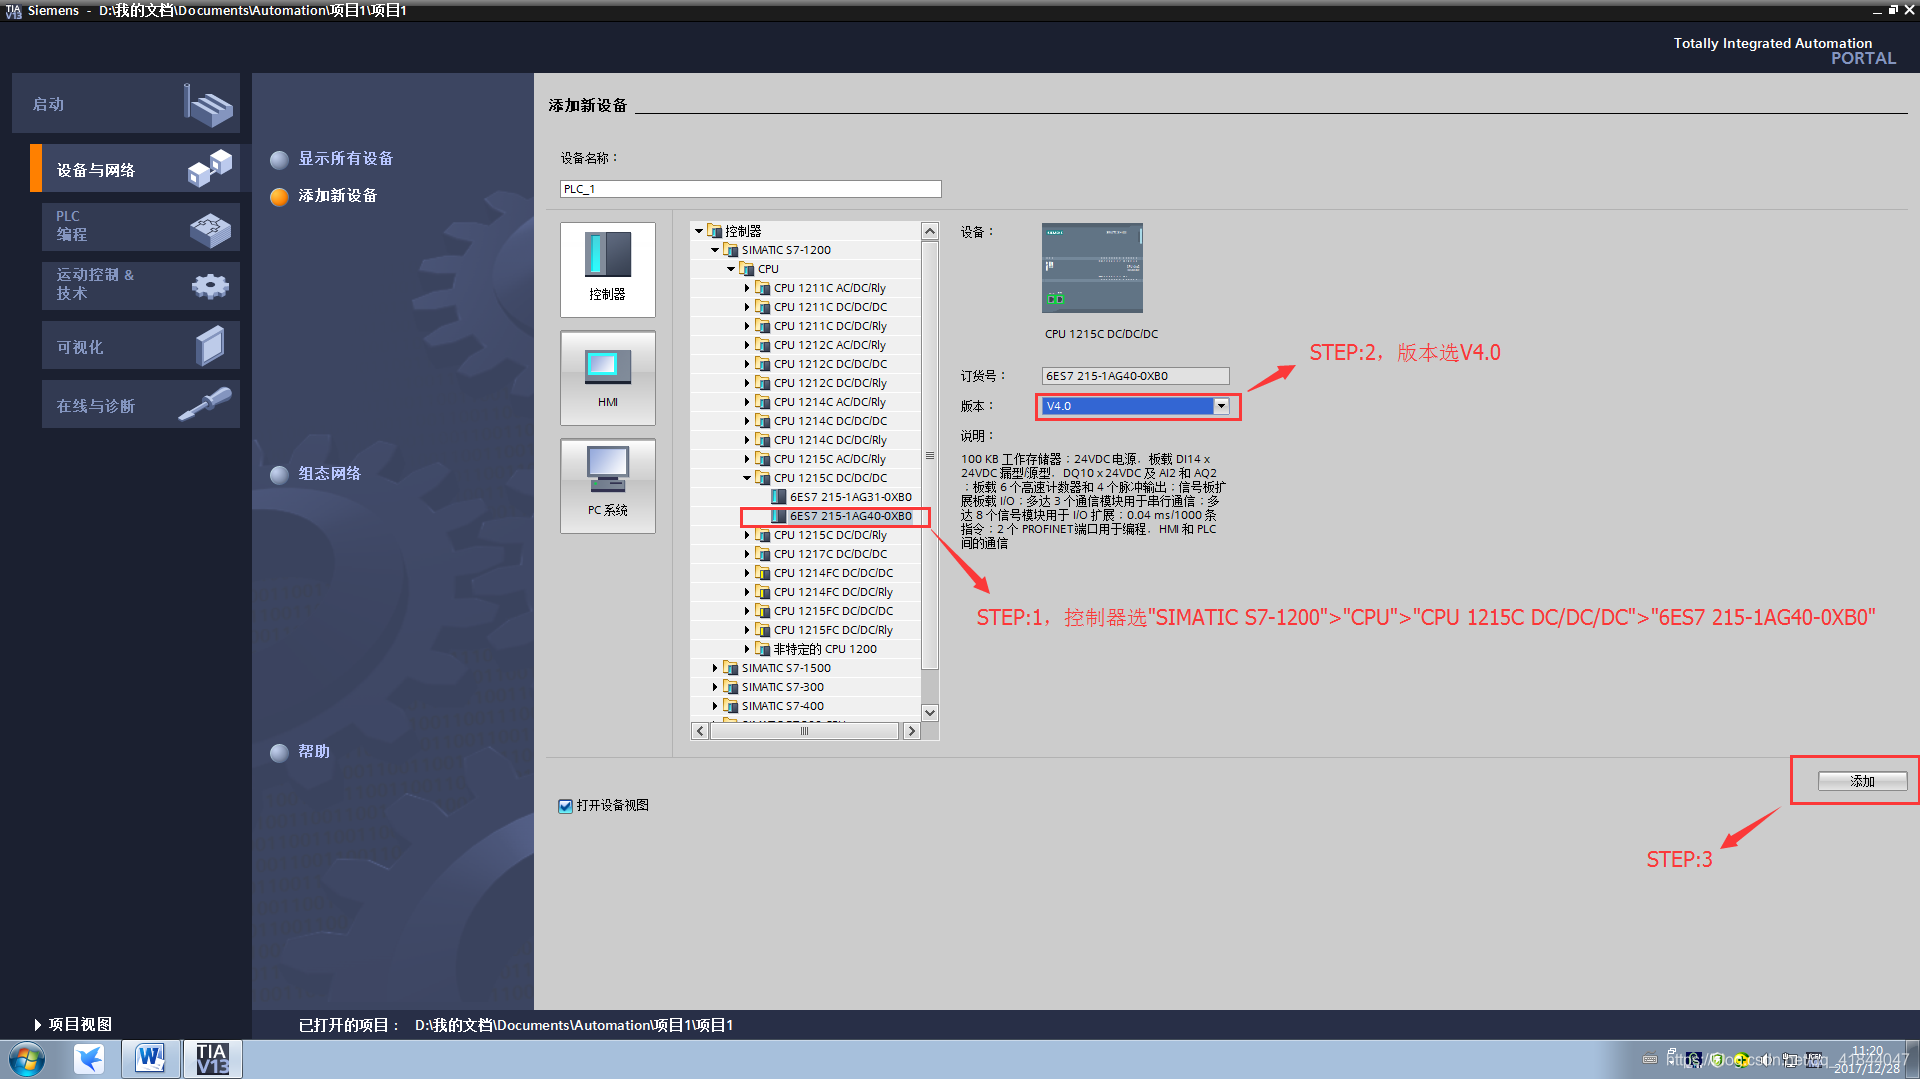
Task: Open the TIA V13 taskbar icon
Action: (212, 1059)
